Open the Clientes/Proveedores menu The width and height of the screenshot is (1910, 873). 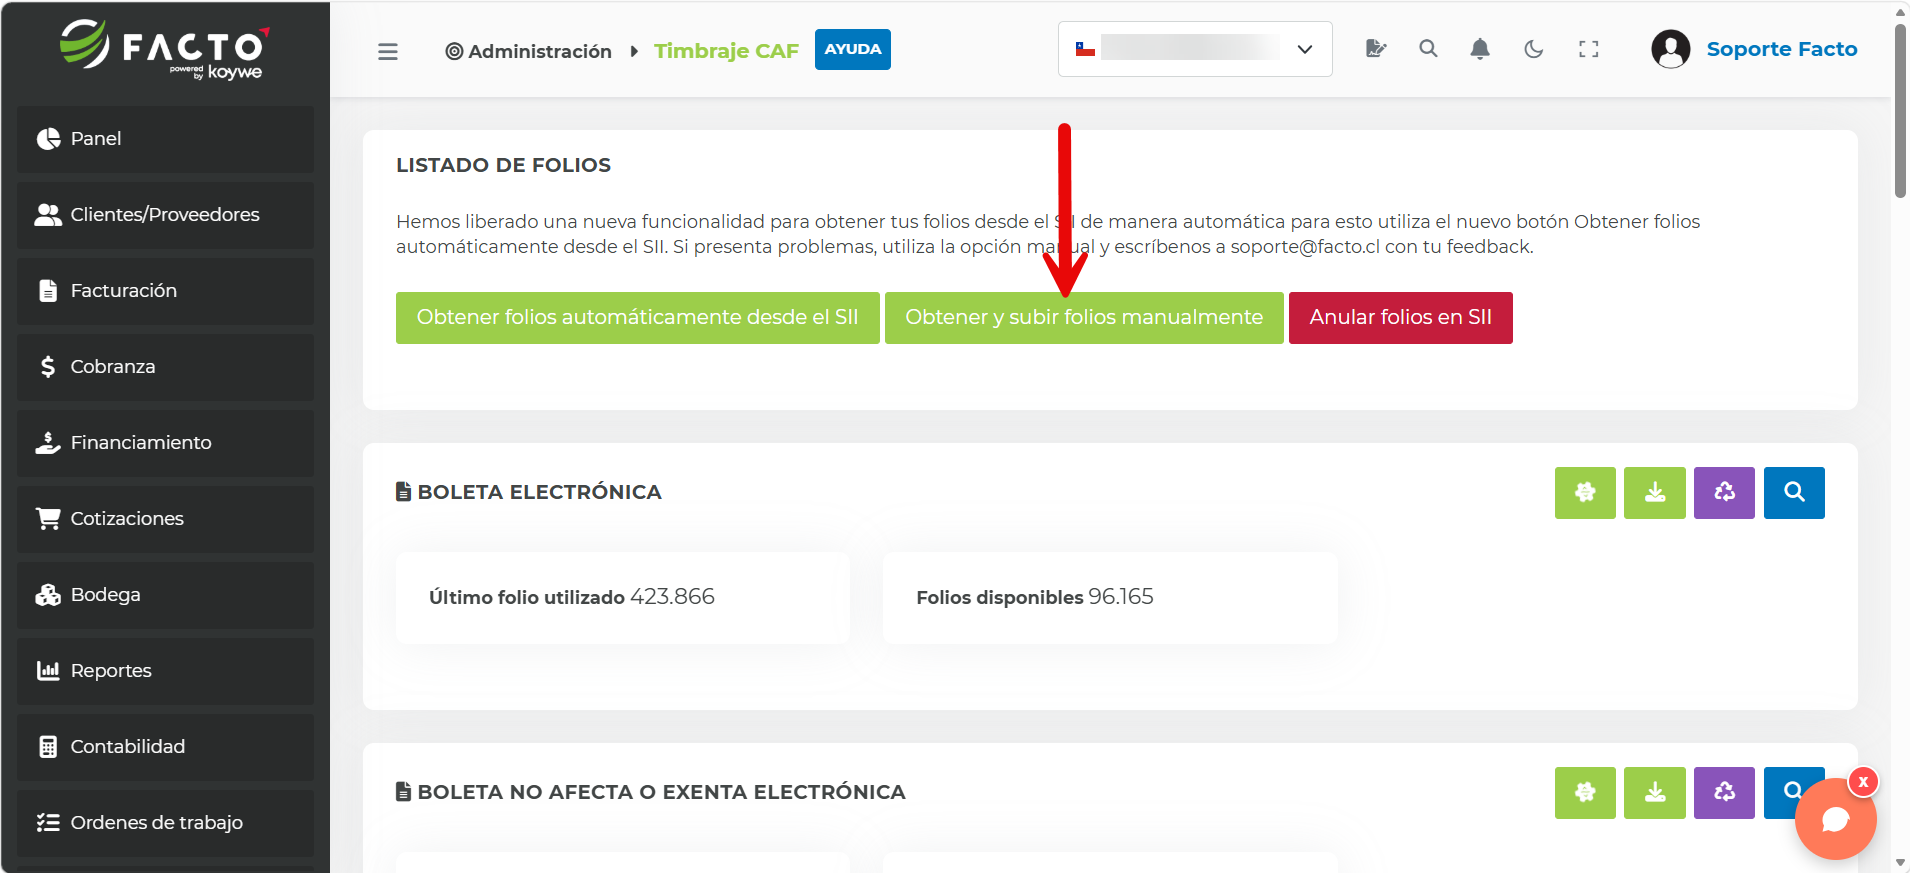[x=165, y=215]
